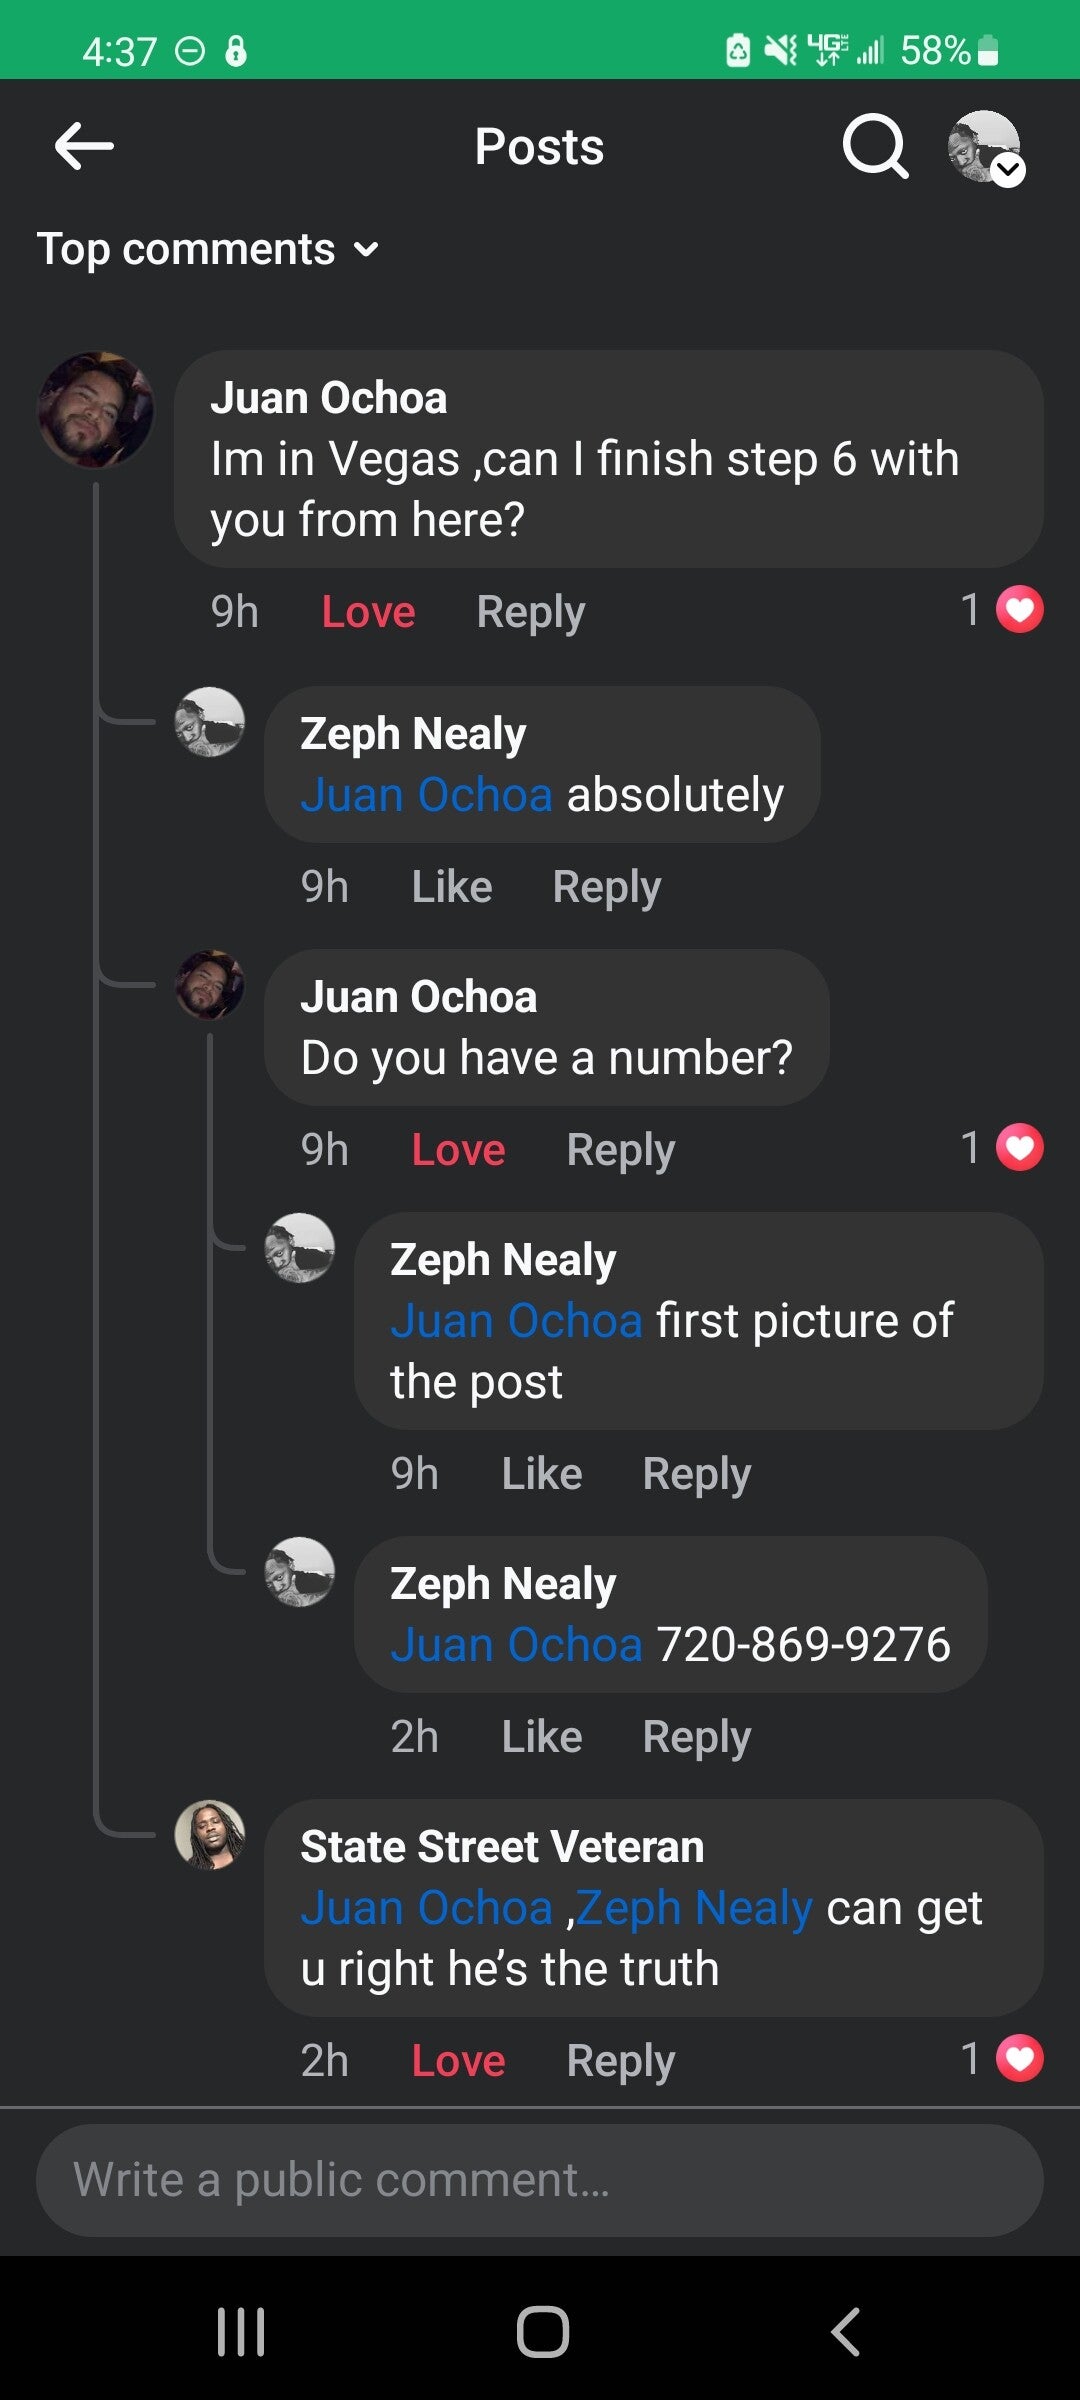Screen dimensions: 1080x2400
Task: Open Juan Ochoa mention in 'absolutely' reply
Action: tap(426, 795)
